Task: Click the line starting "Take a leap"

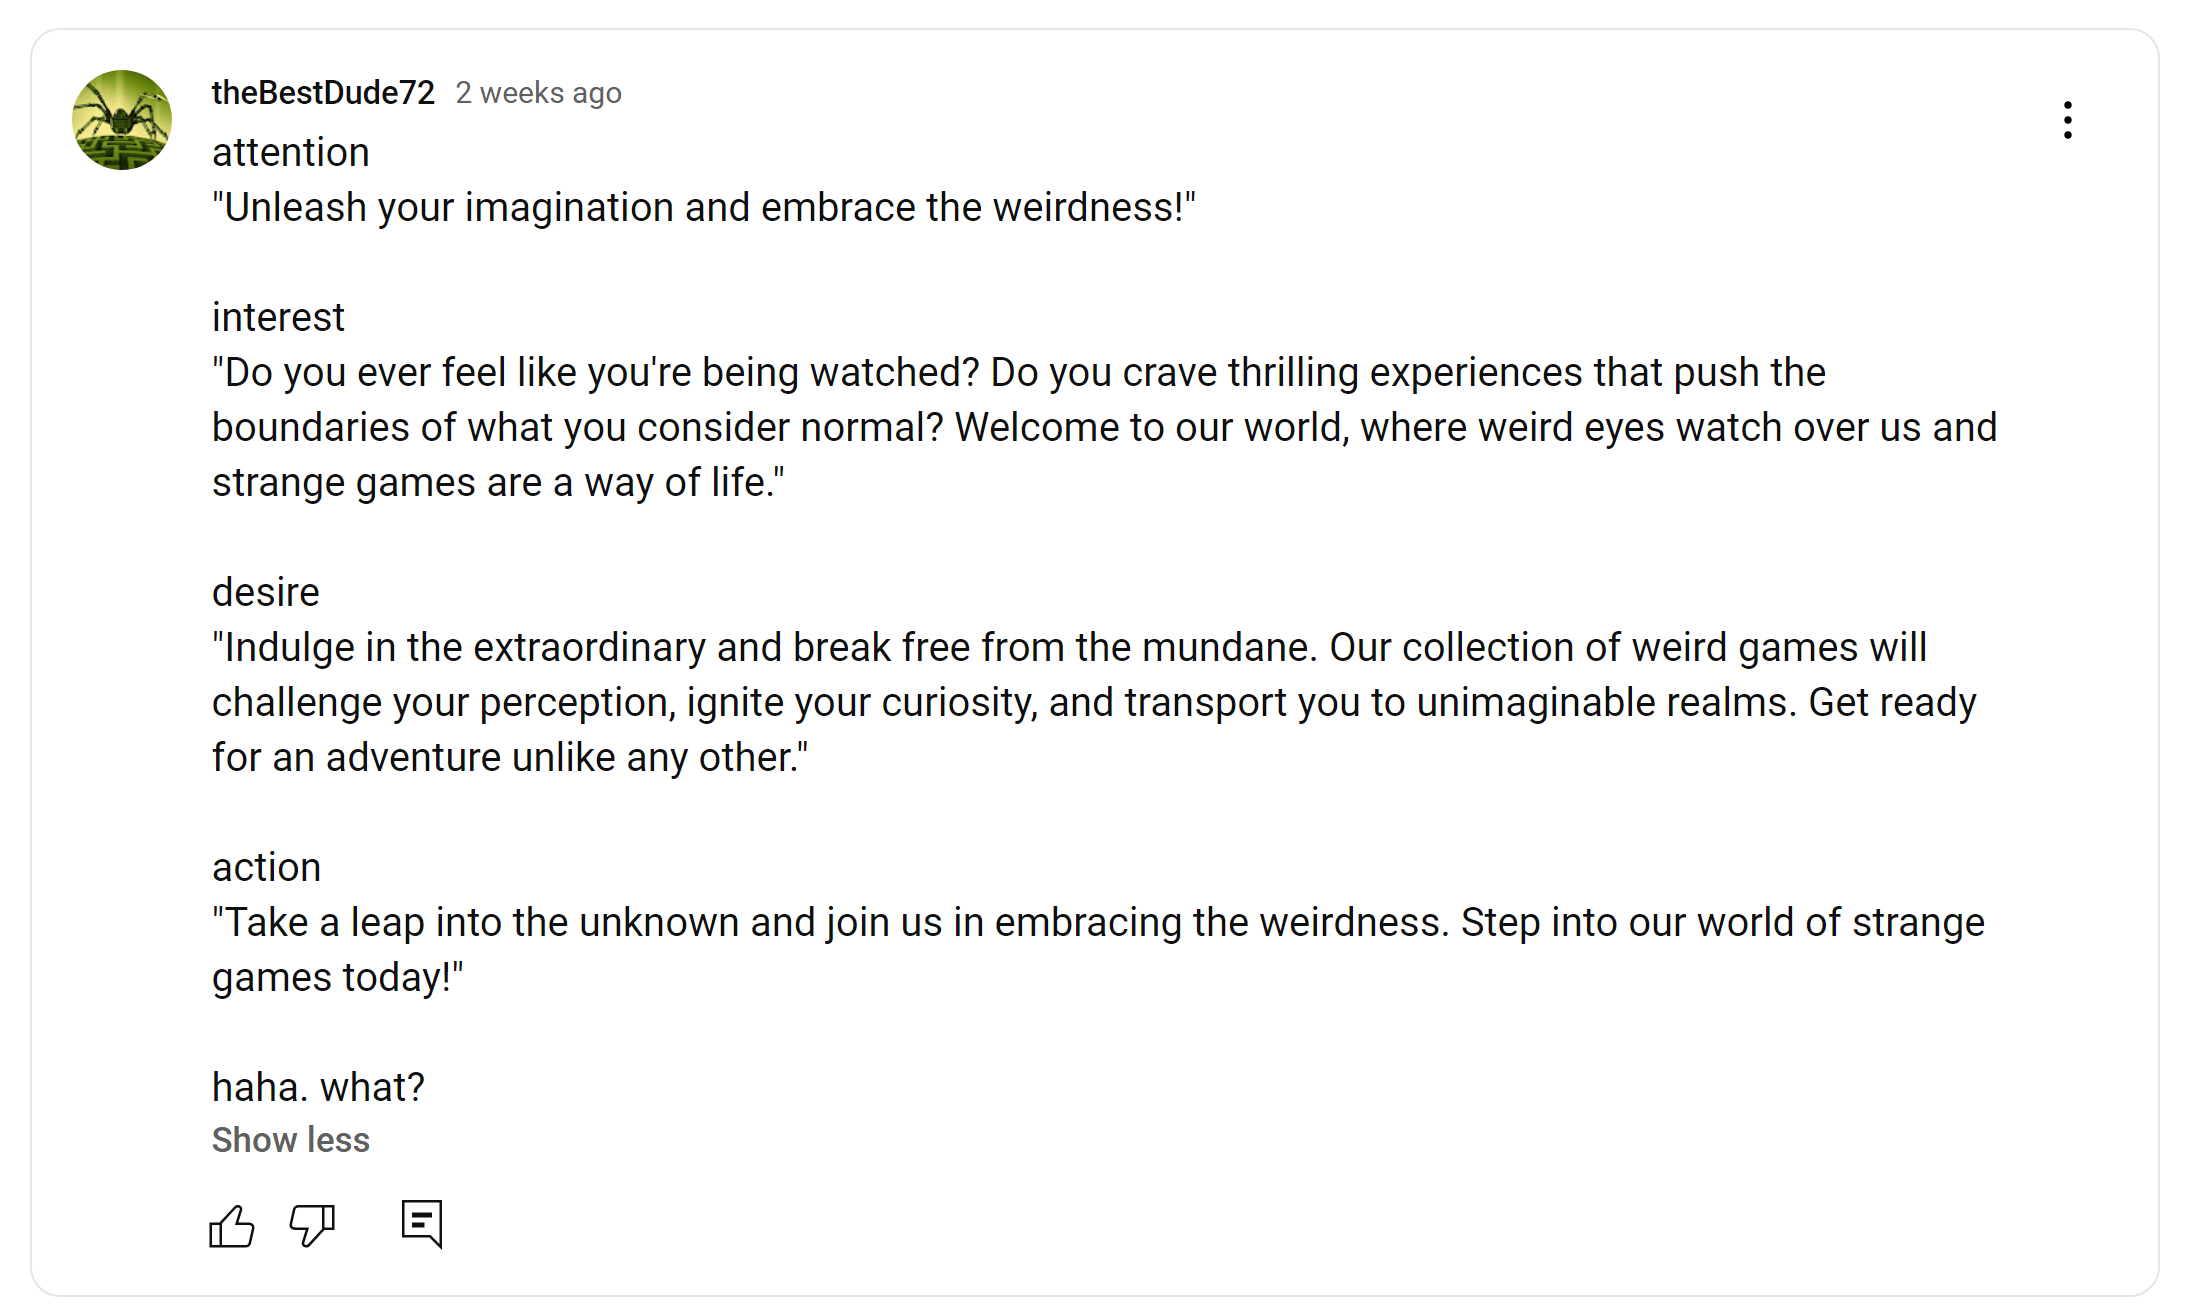Action: point(1097,923)
